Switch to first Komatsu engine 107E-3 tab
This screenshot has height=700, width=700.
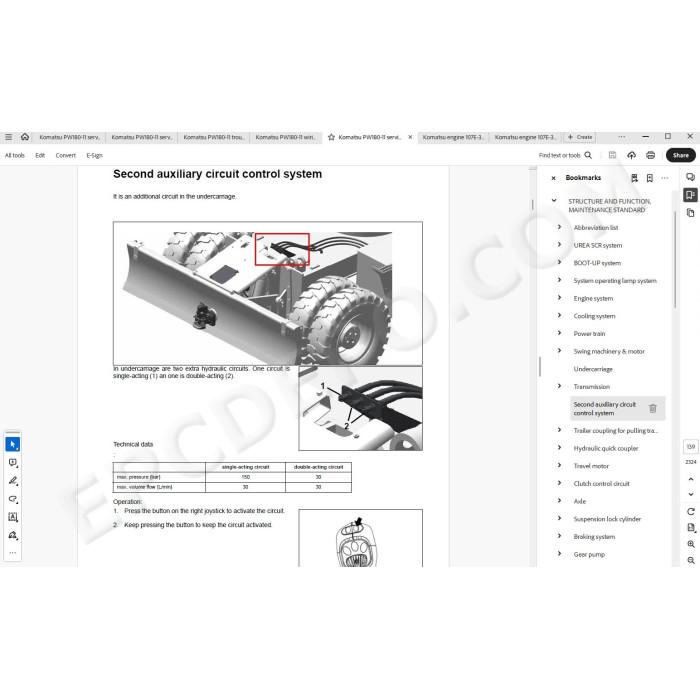[452, 137]
